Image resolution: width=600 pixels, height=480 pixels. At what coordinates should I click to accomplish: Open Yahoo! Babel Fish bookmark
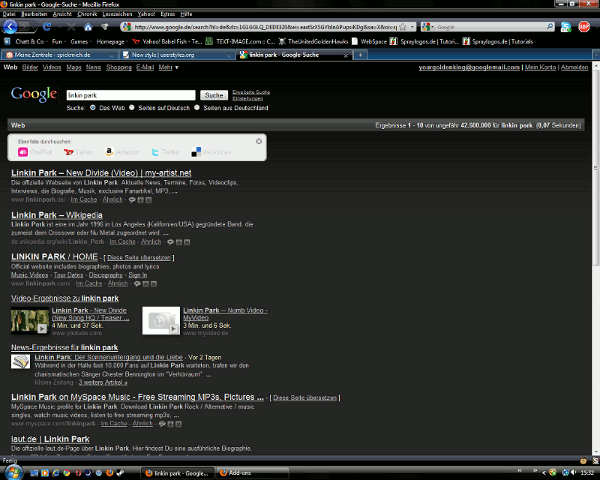(x=167, y=41)
